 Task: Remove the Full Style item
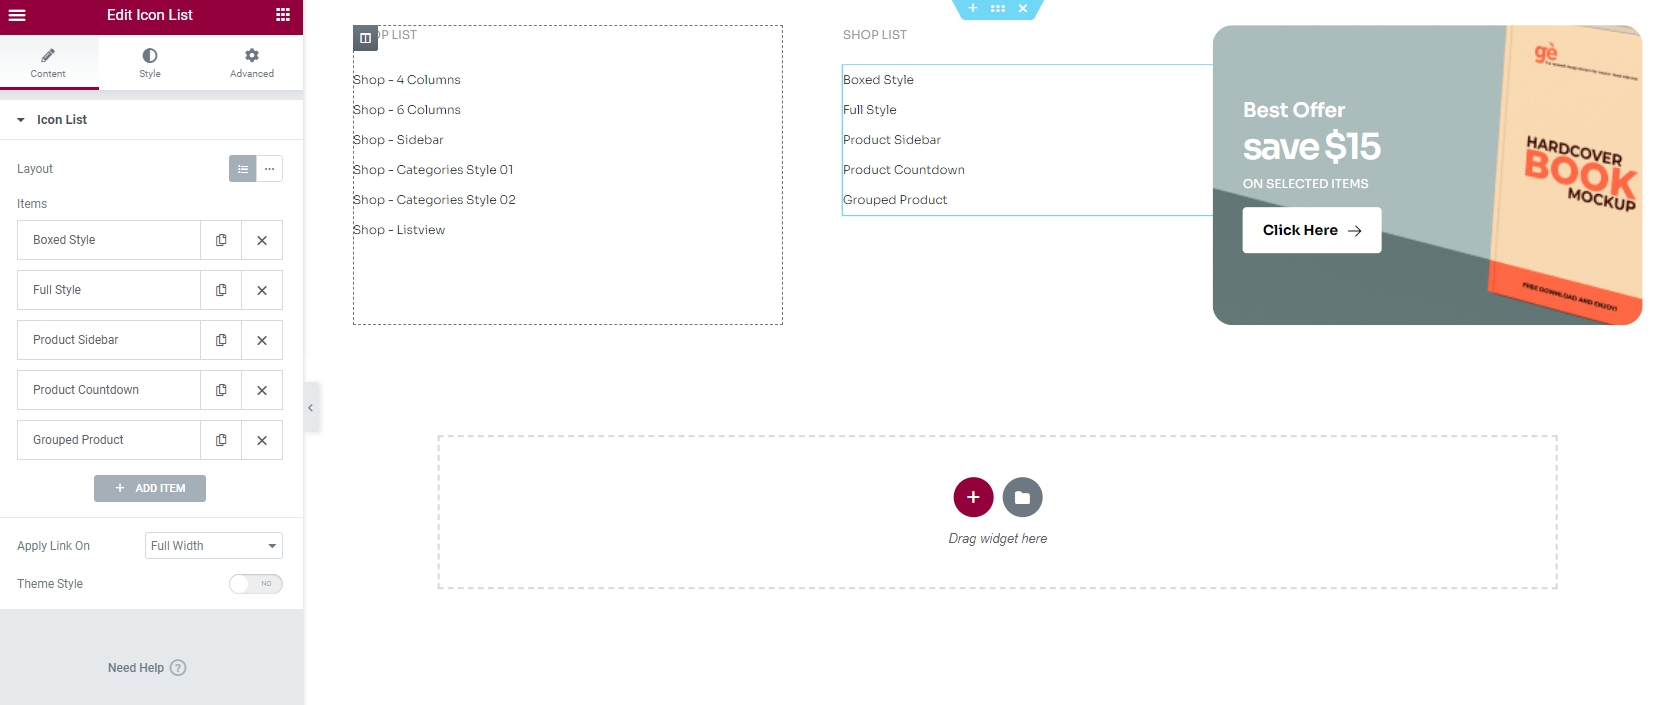click(x=262, y=290)
